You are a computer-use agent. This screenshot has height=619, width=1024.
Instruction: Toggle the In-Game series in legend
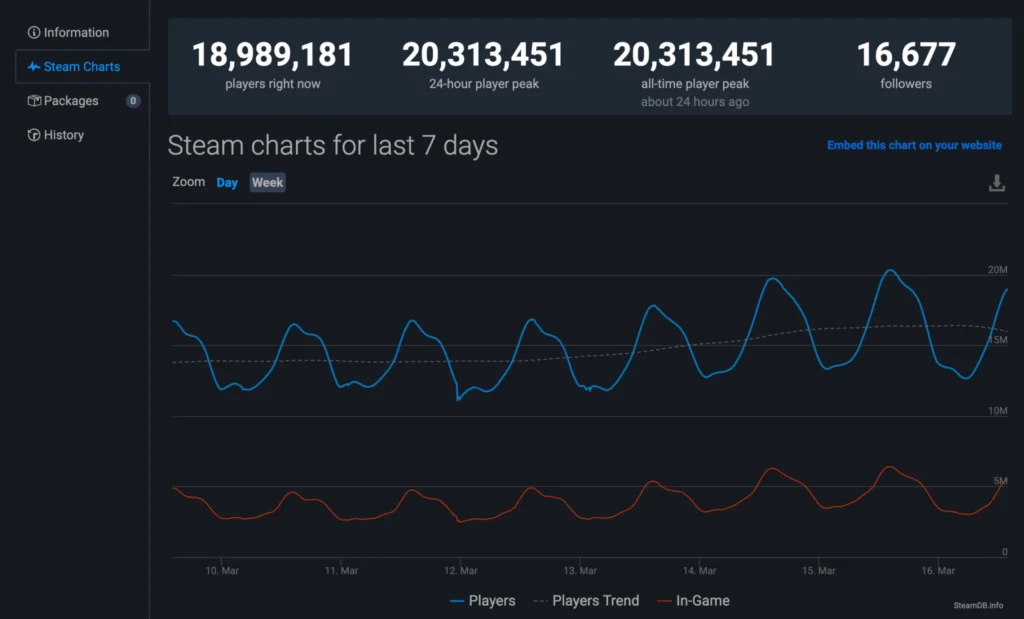(693, 601)
